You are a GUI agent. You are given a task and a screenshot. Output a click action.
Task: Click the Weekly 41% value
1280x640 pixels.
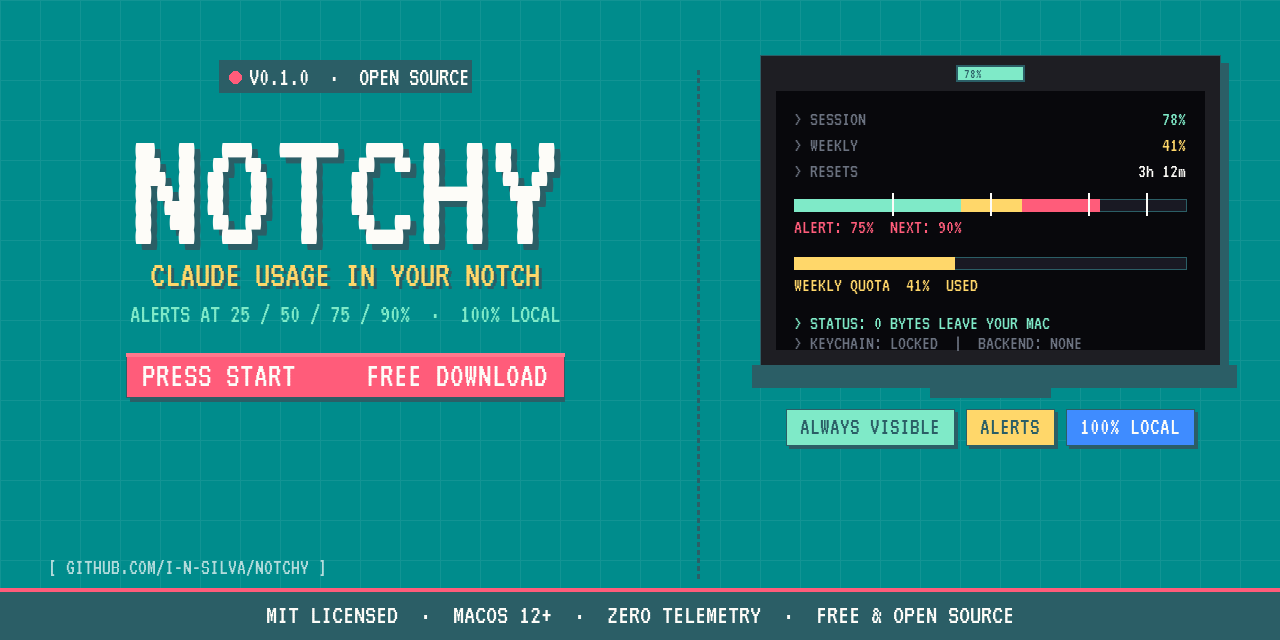pyautogui.click(x=1174, y=146)
